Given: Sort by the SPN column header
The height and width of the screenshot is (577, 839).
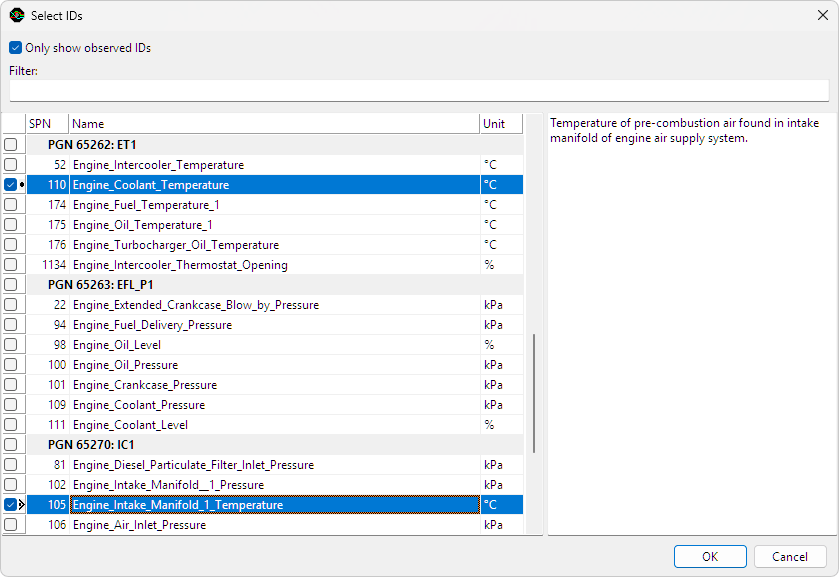Looking at the screenshot, I should [48, 124].
